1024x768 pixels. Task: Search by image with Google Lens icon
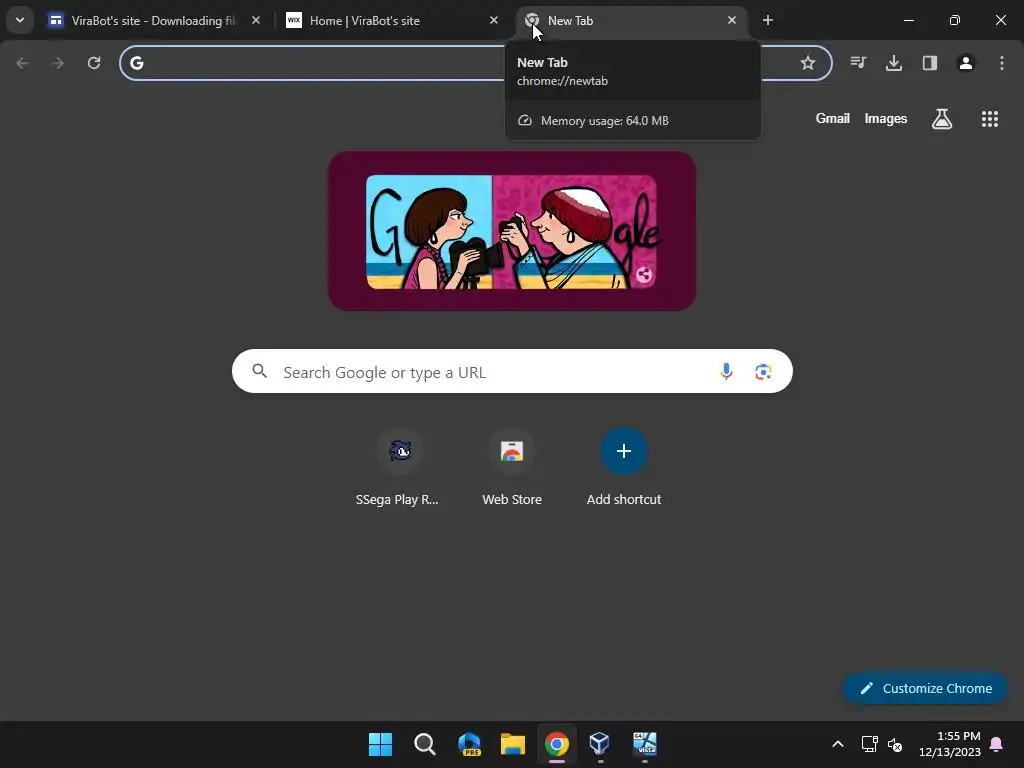coord(763,372)
